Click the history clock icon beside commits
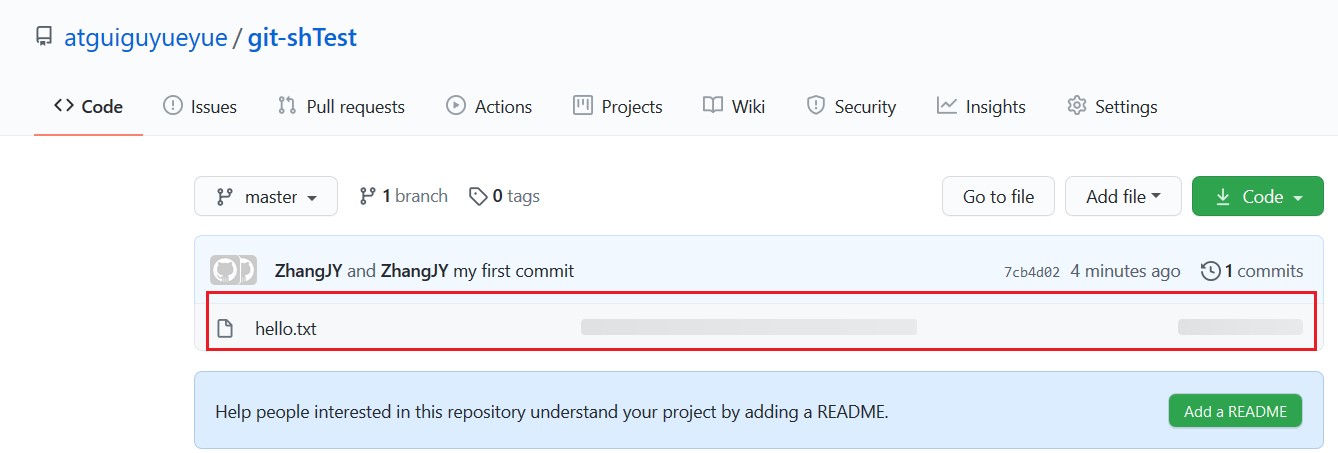The height and width of the screenshot is (453, 1338). click(1210, 271)
